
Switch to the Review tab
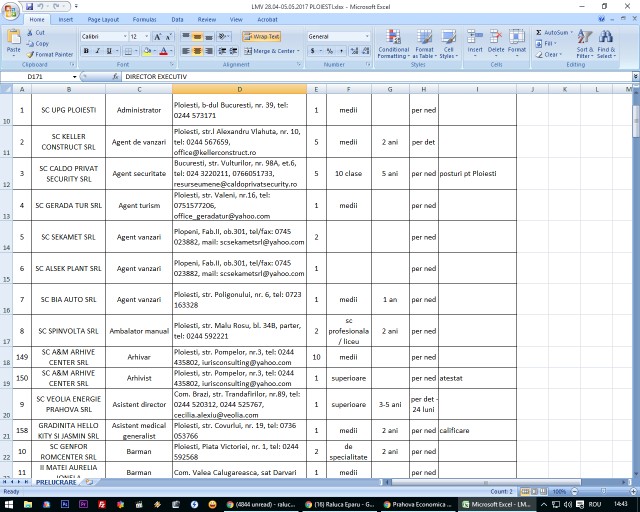pos(207,20)
